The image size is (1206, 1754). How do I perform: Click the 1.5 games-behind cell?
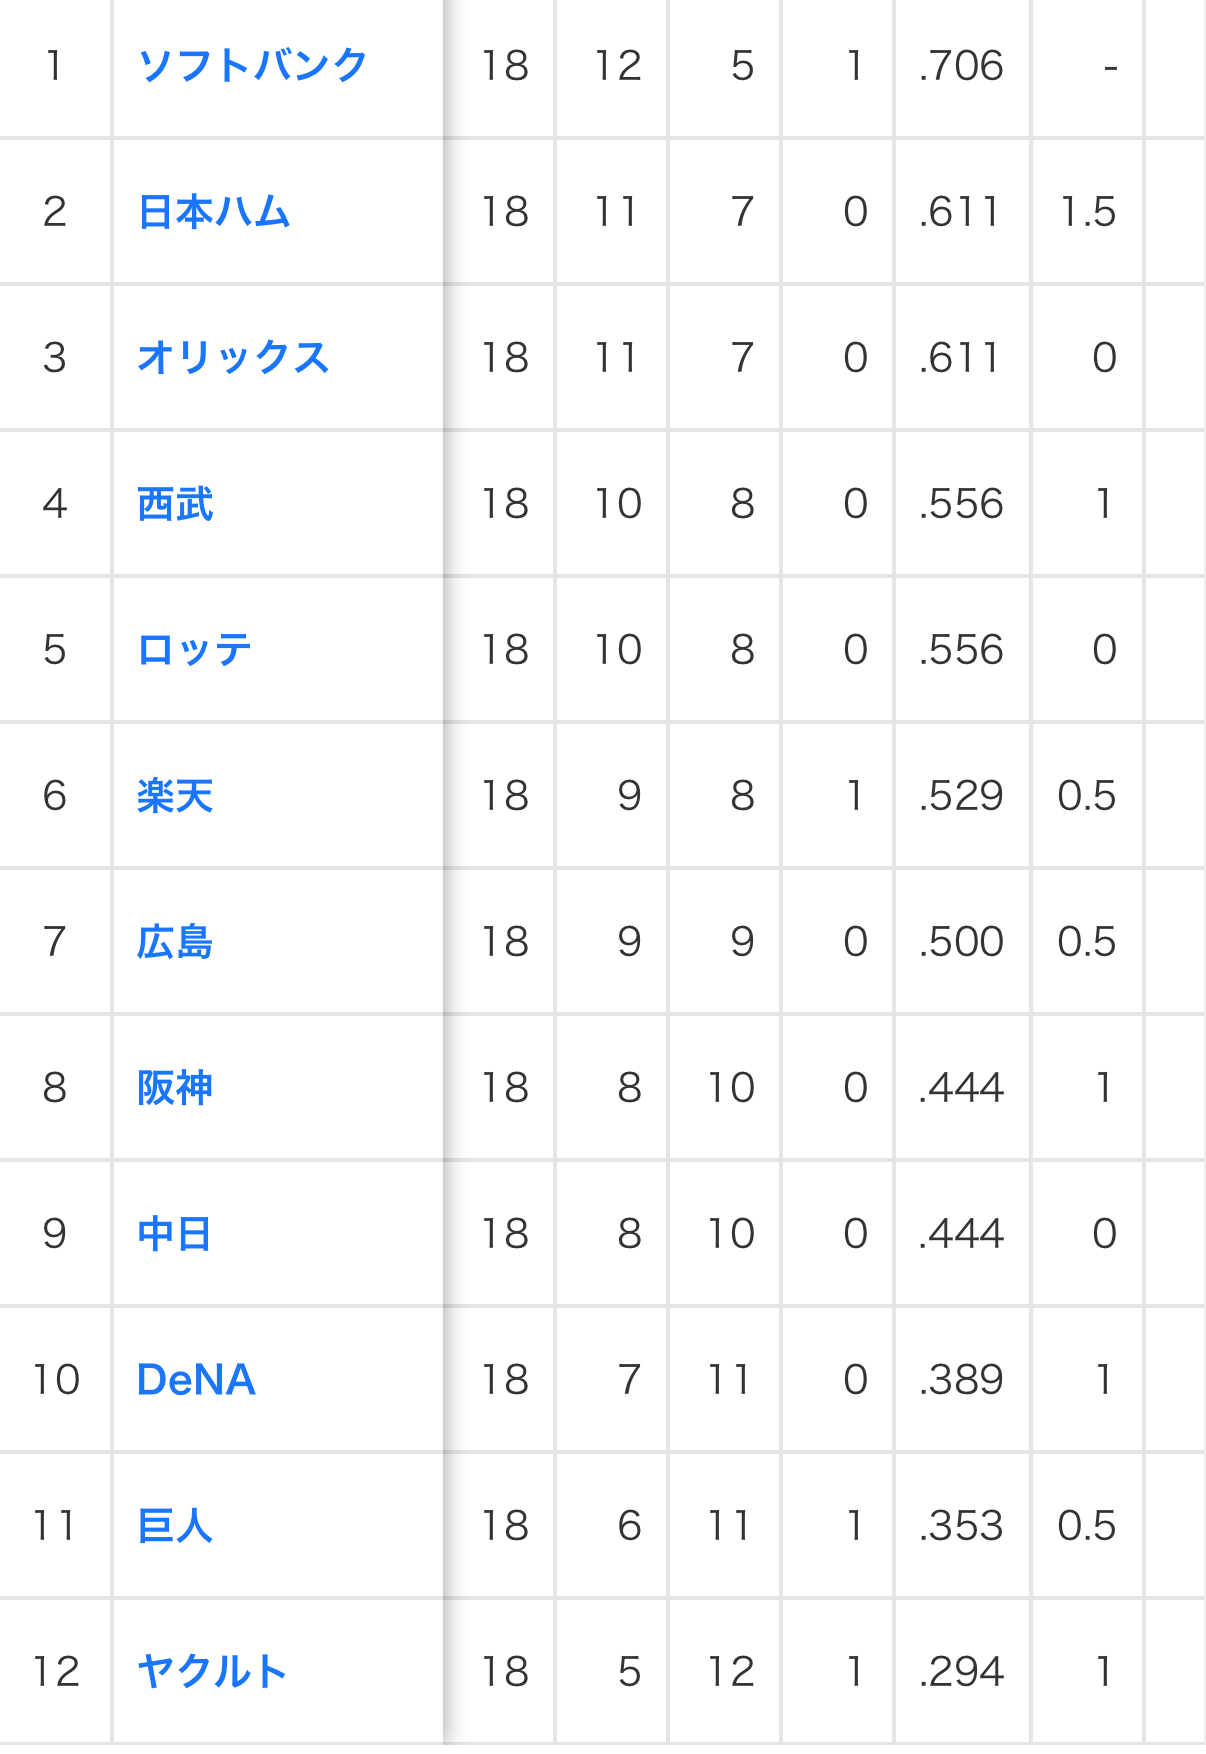(1087, 212)
